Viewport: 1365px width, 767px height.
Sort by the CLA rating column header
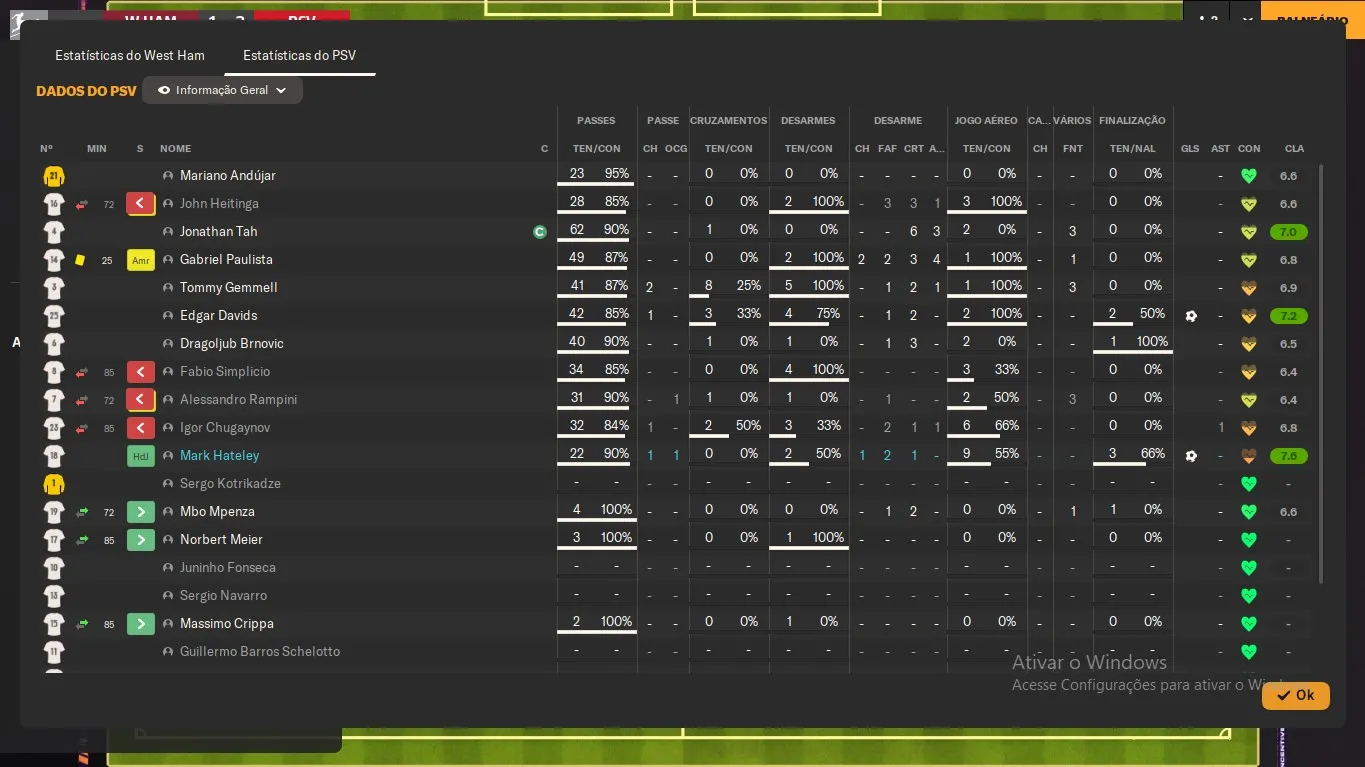(x=1294, y=149)
